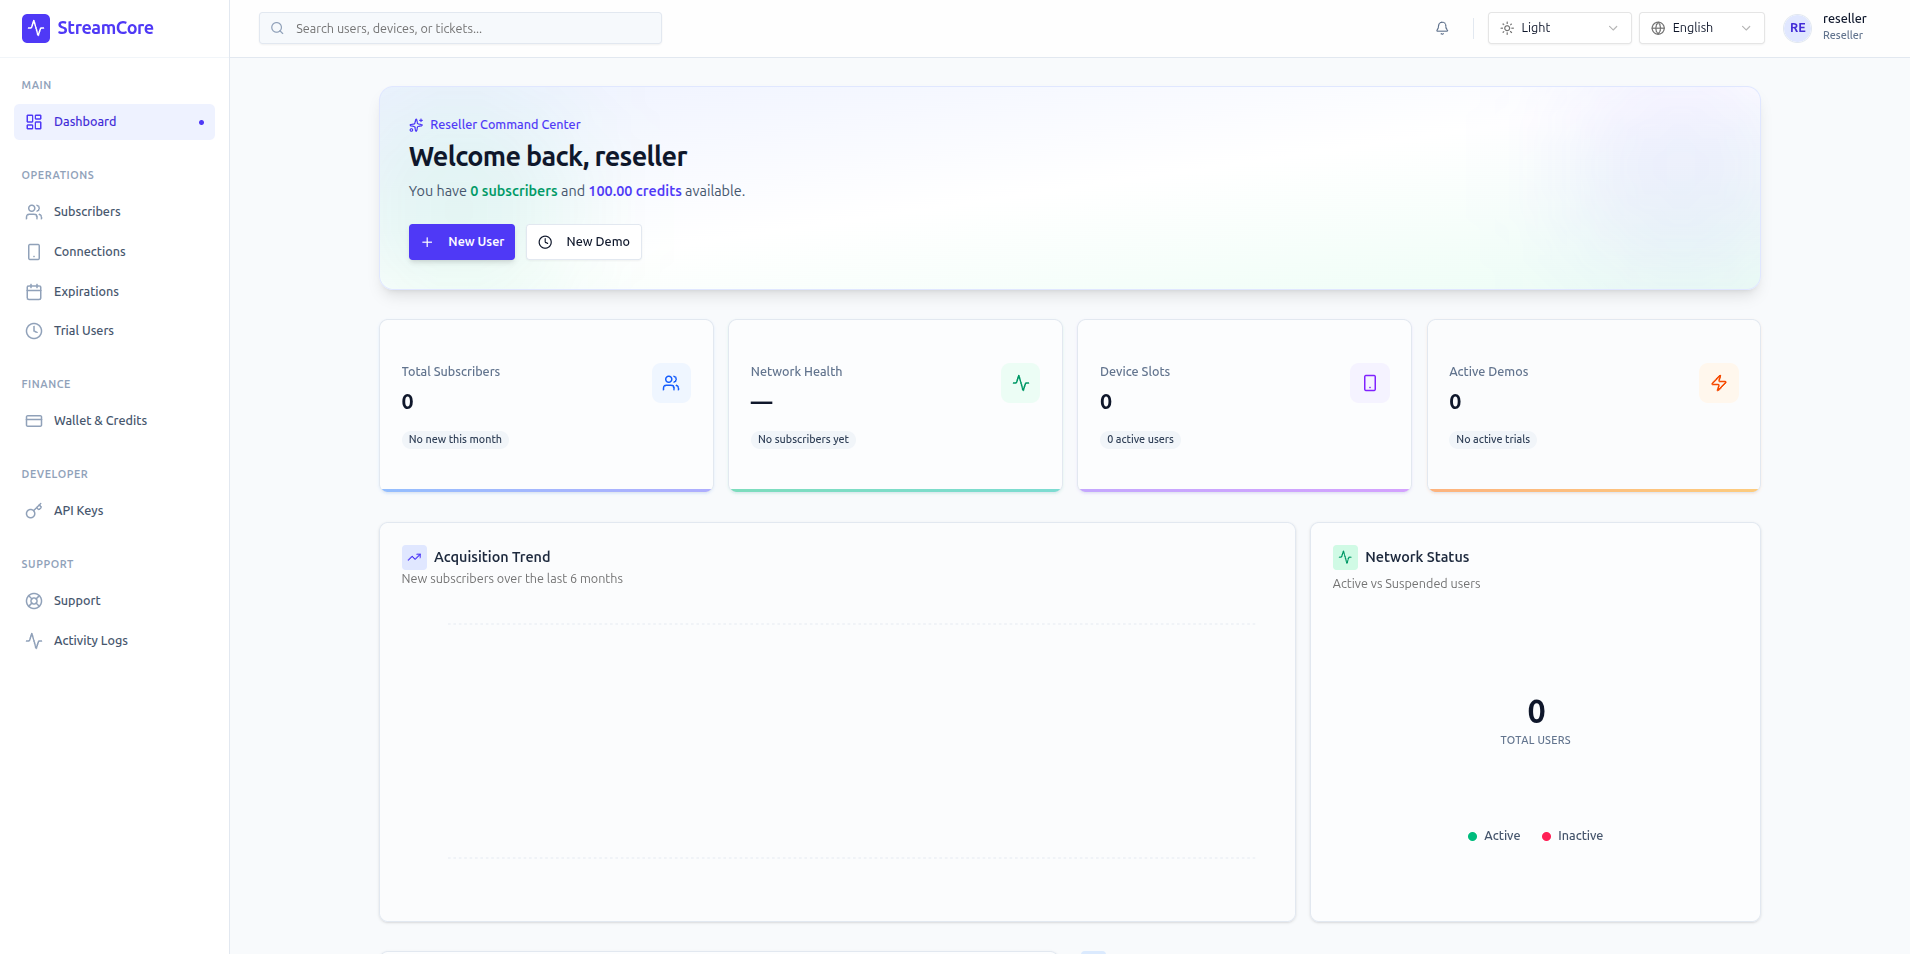Click the New Demo button
Screen dimensions: 1917x954
pyautogui.click(x=584, y=241)
